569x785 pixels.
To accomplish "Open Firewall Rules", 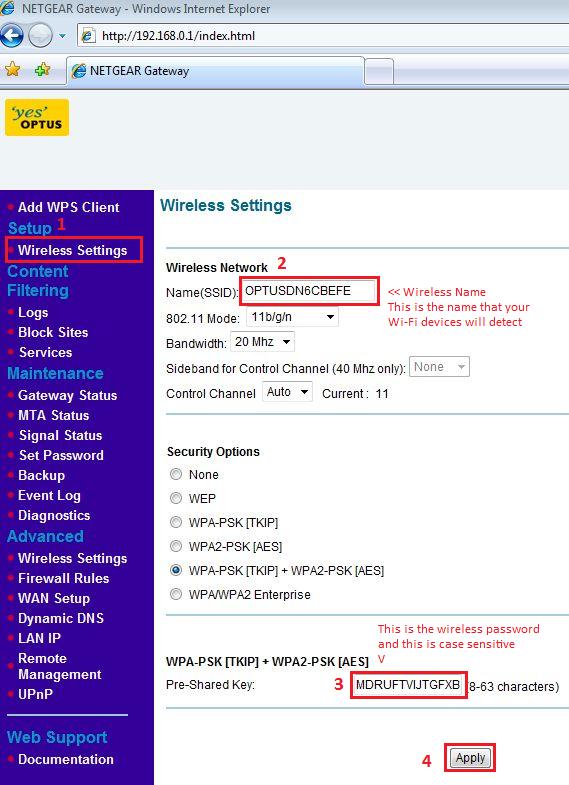I will [64, 578].
